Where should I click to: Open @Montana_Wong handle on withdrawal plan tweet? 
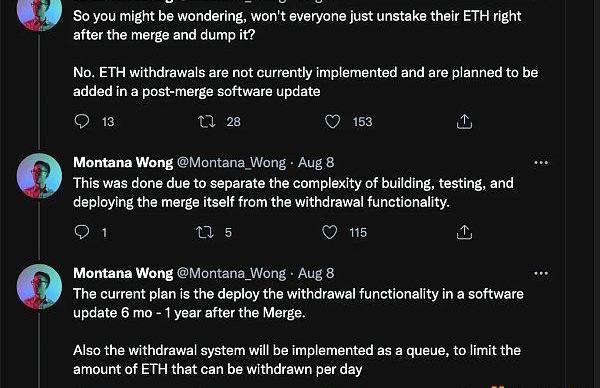tap(232, 273)
